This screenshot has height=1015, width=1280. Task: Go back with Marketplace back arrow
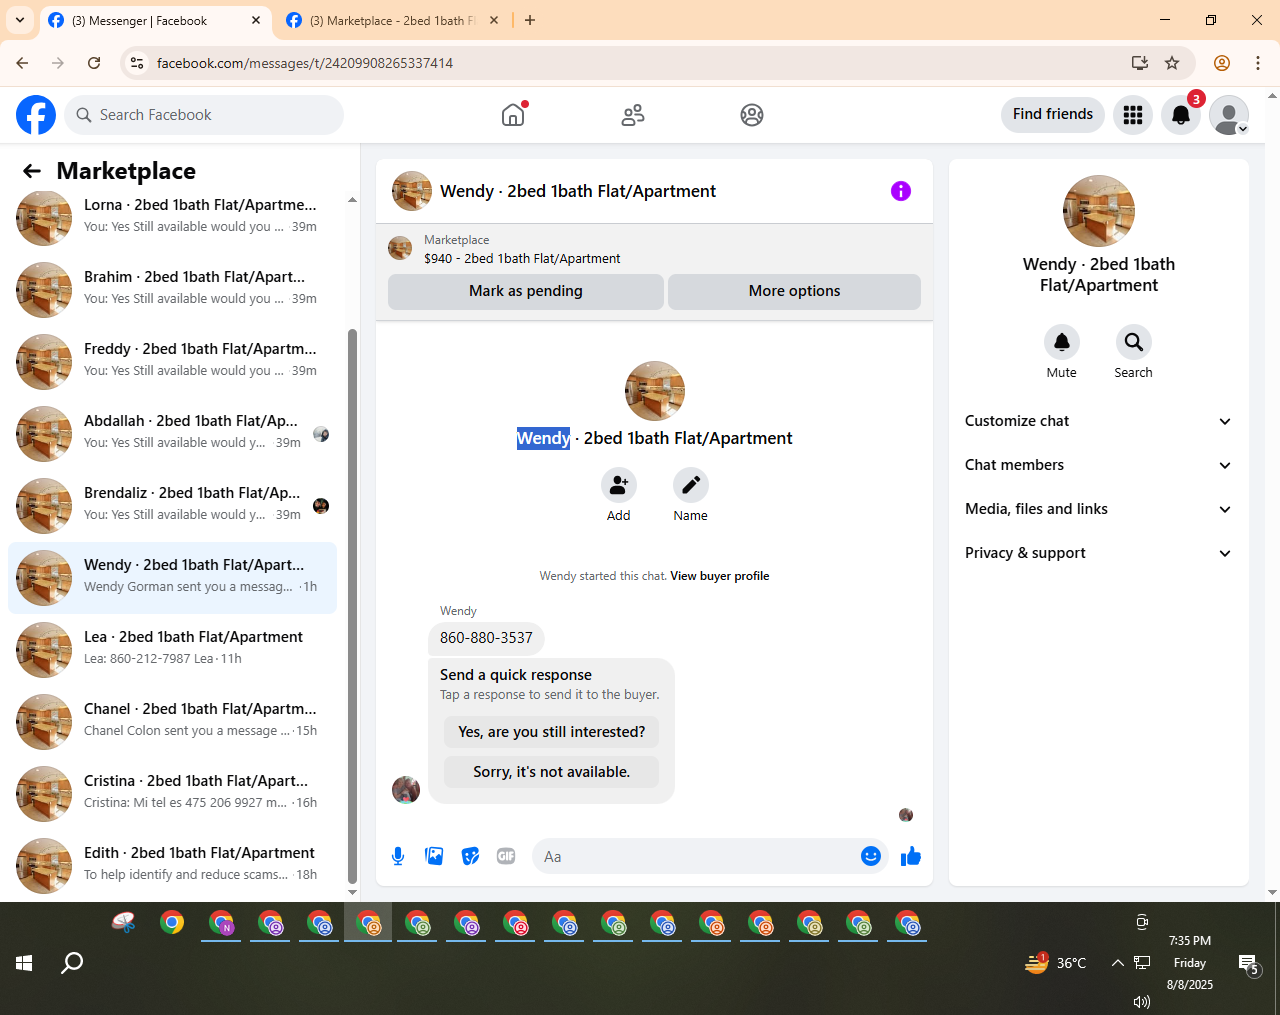coord(32,171)
